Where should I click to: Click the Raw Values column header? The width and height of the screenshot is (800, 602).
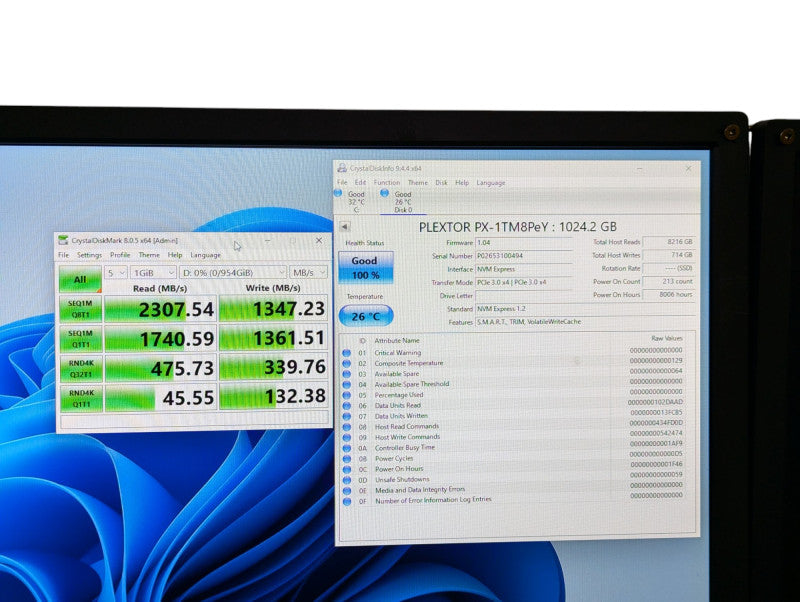pos(666,338)
